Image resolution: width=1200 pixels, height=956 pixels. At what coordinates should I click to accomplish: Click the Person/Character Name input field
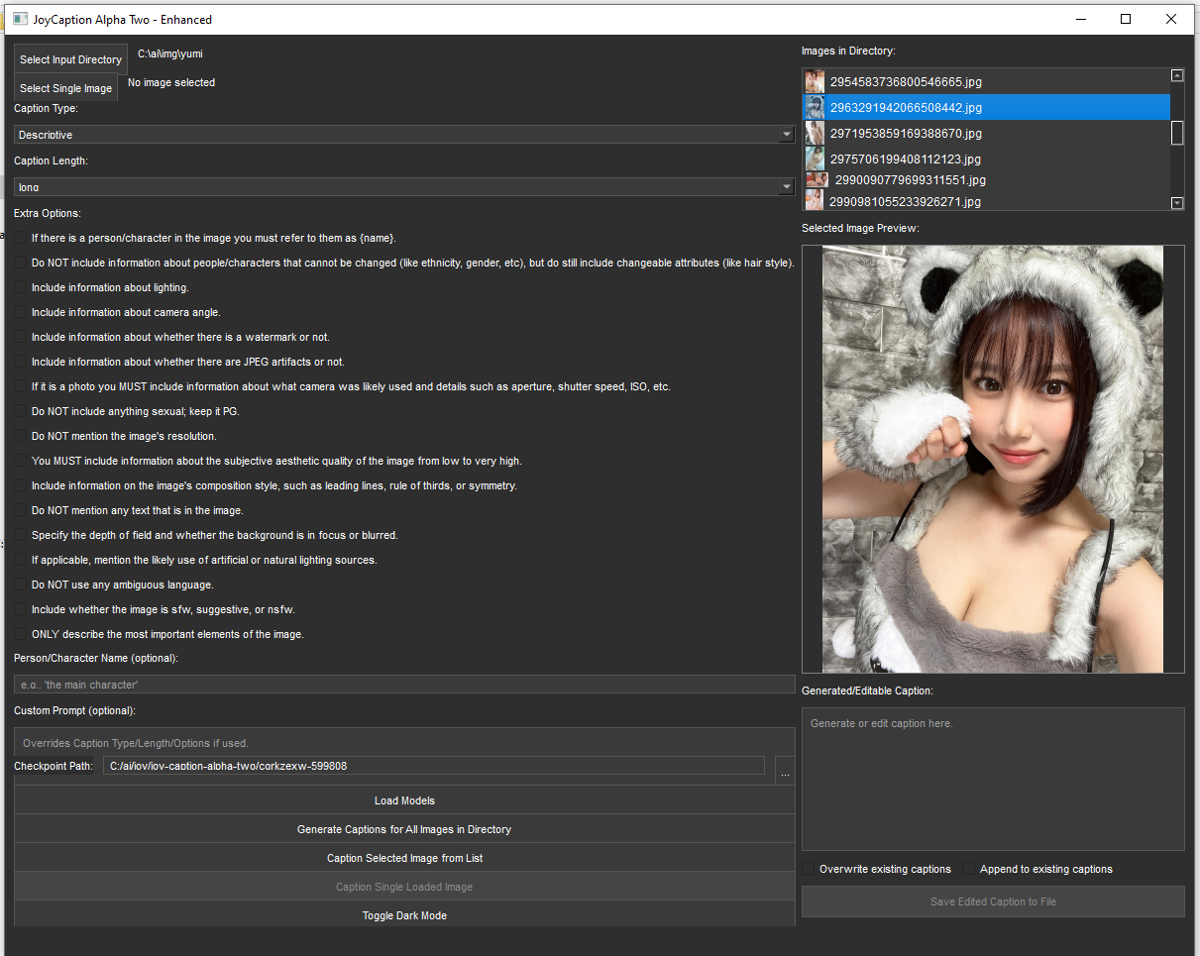tap(400, 684)
